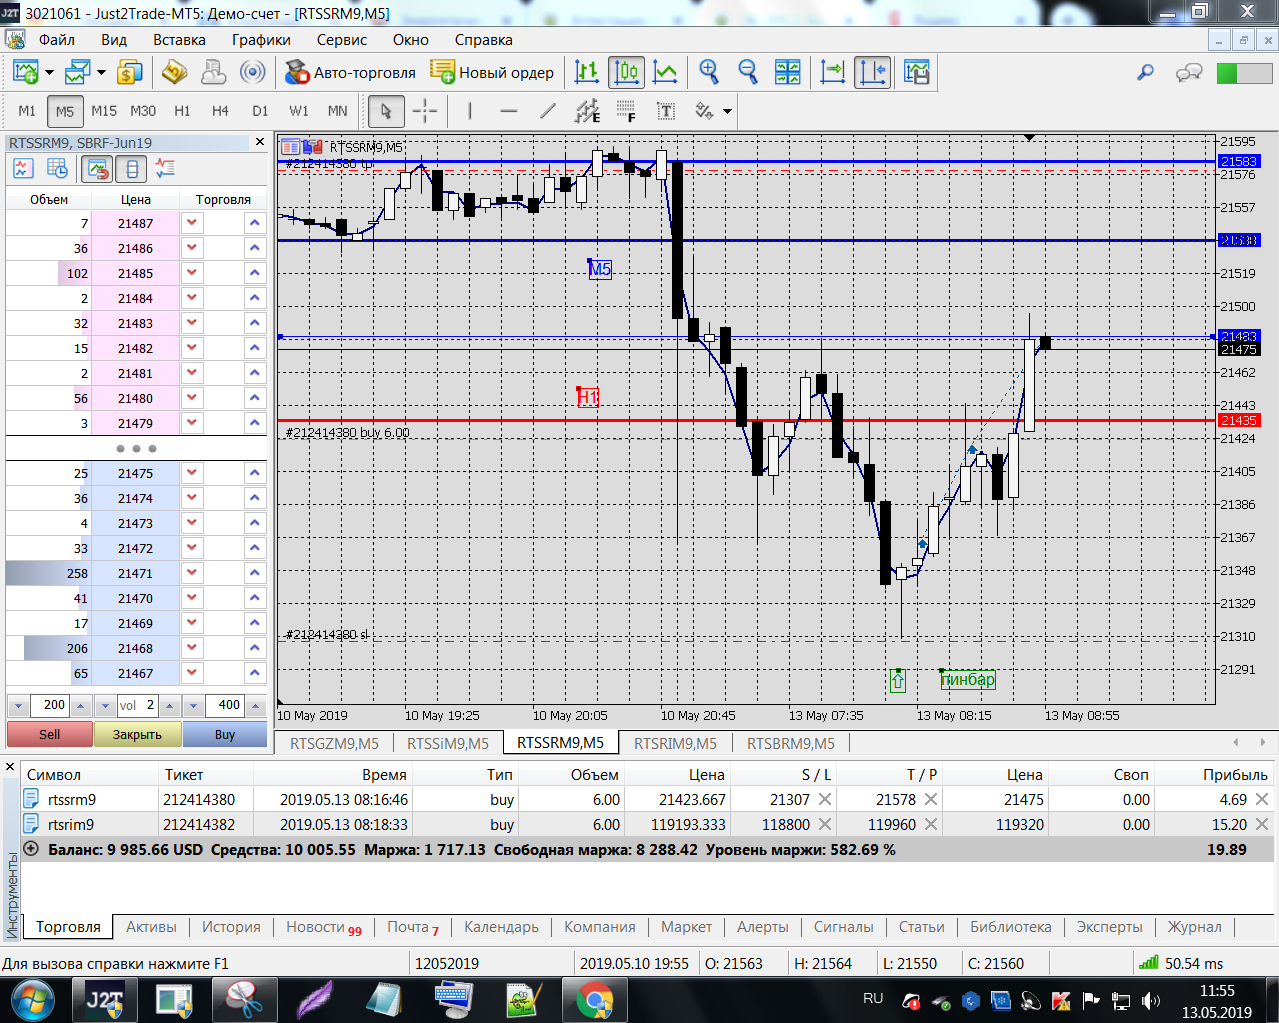
Task: Switch chart to line chart view
Action: (665, 72)
